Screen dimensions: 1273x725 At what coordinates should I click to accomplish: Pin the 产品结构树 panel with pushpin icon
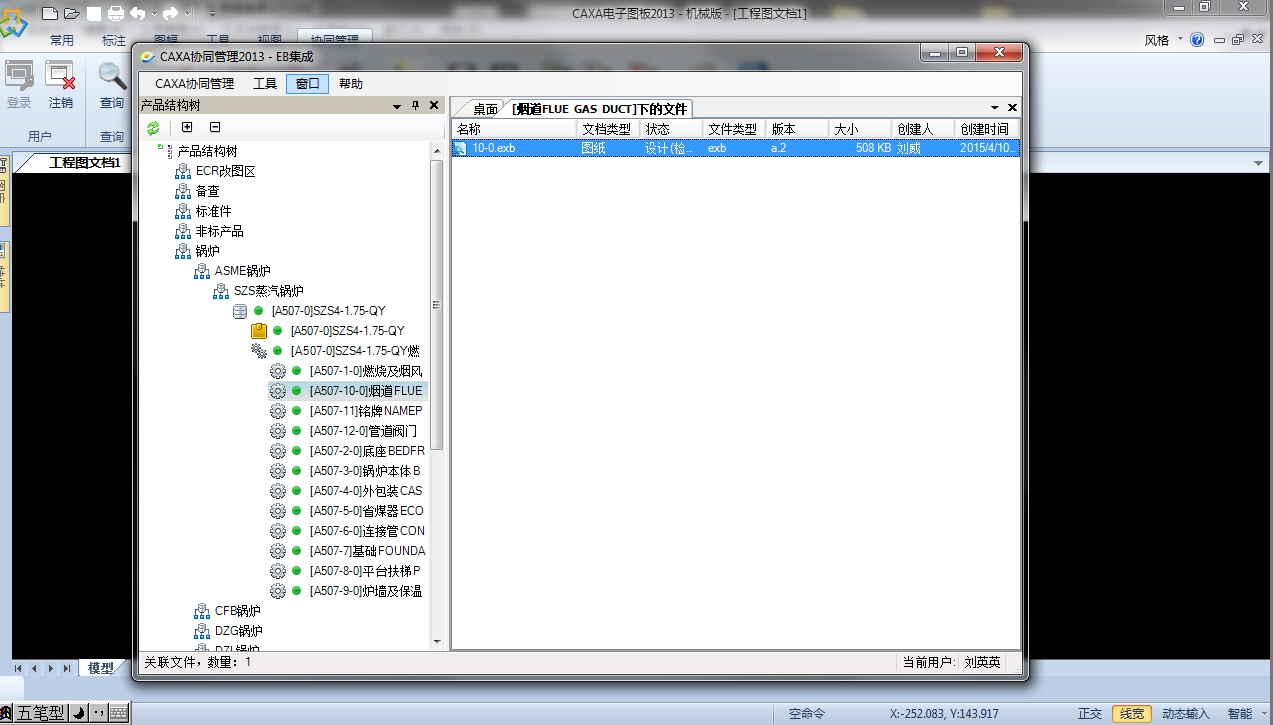coord(416,105)
